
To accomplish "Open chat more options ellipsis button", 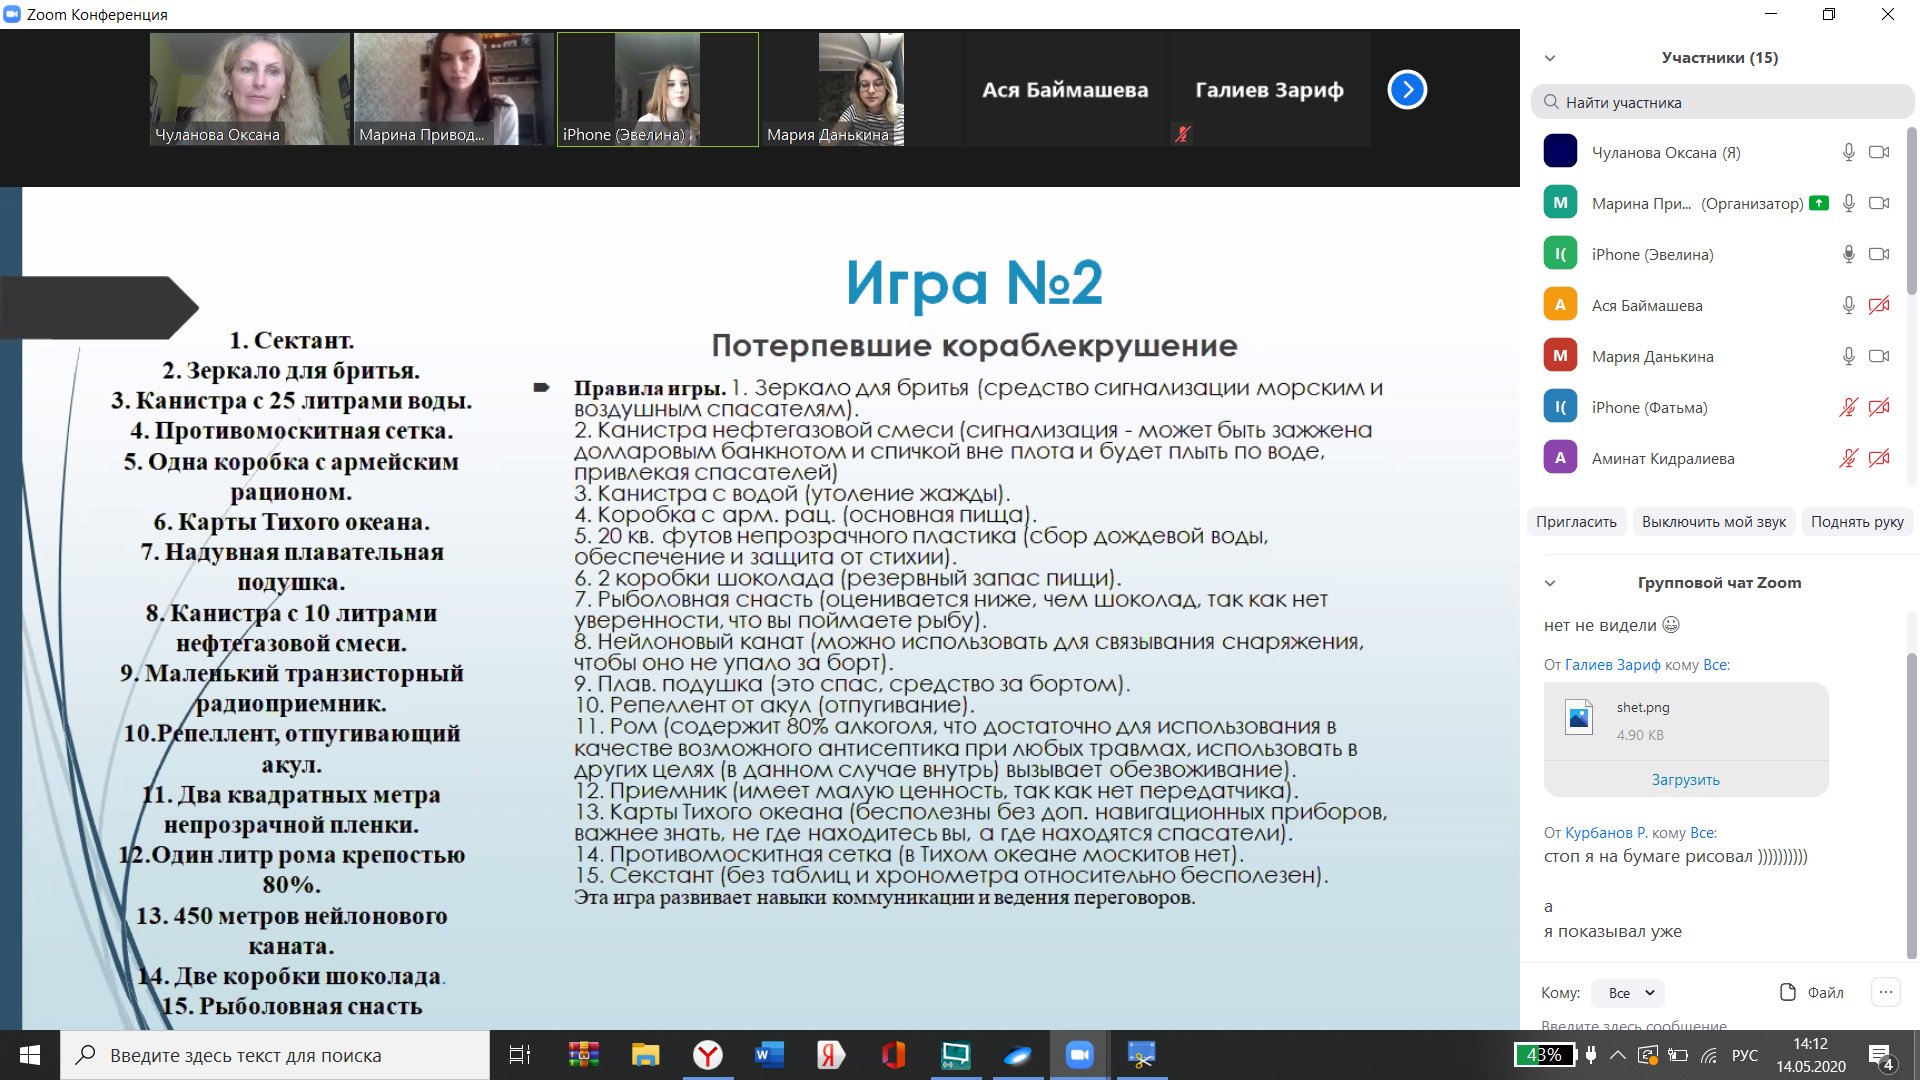I will 1885,992.
